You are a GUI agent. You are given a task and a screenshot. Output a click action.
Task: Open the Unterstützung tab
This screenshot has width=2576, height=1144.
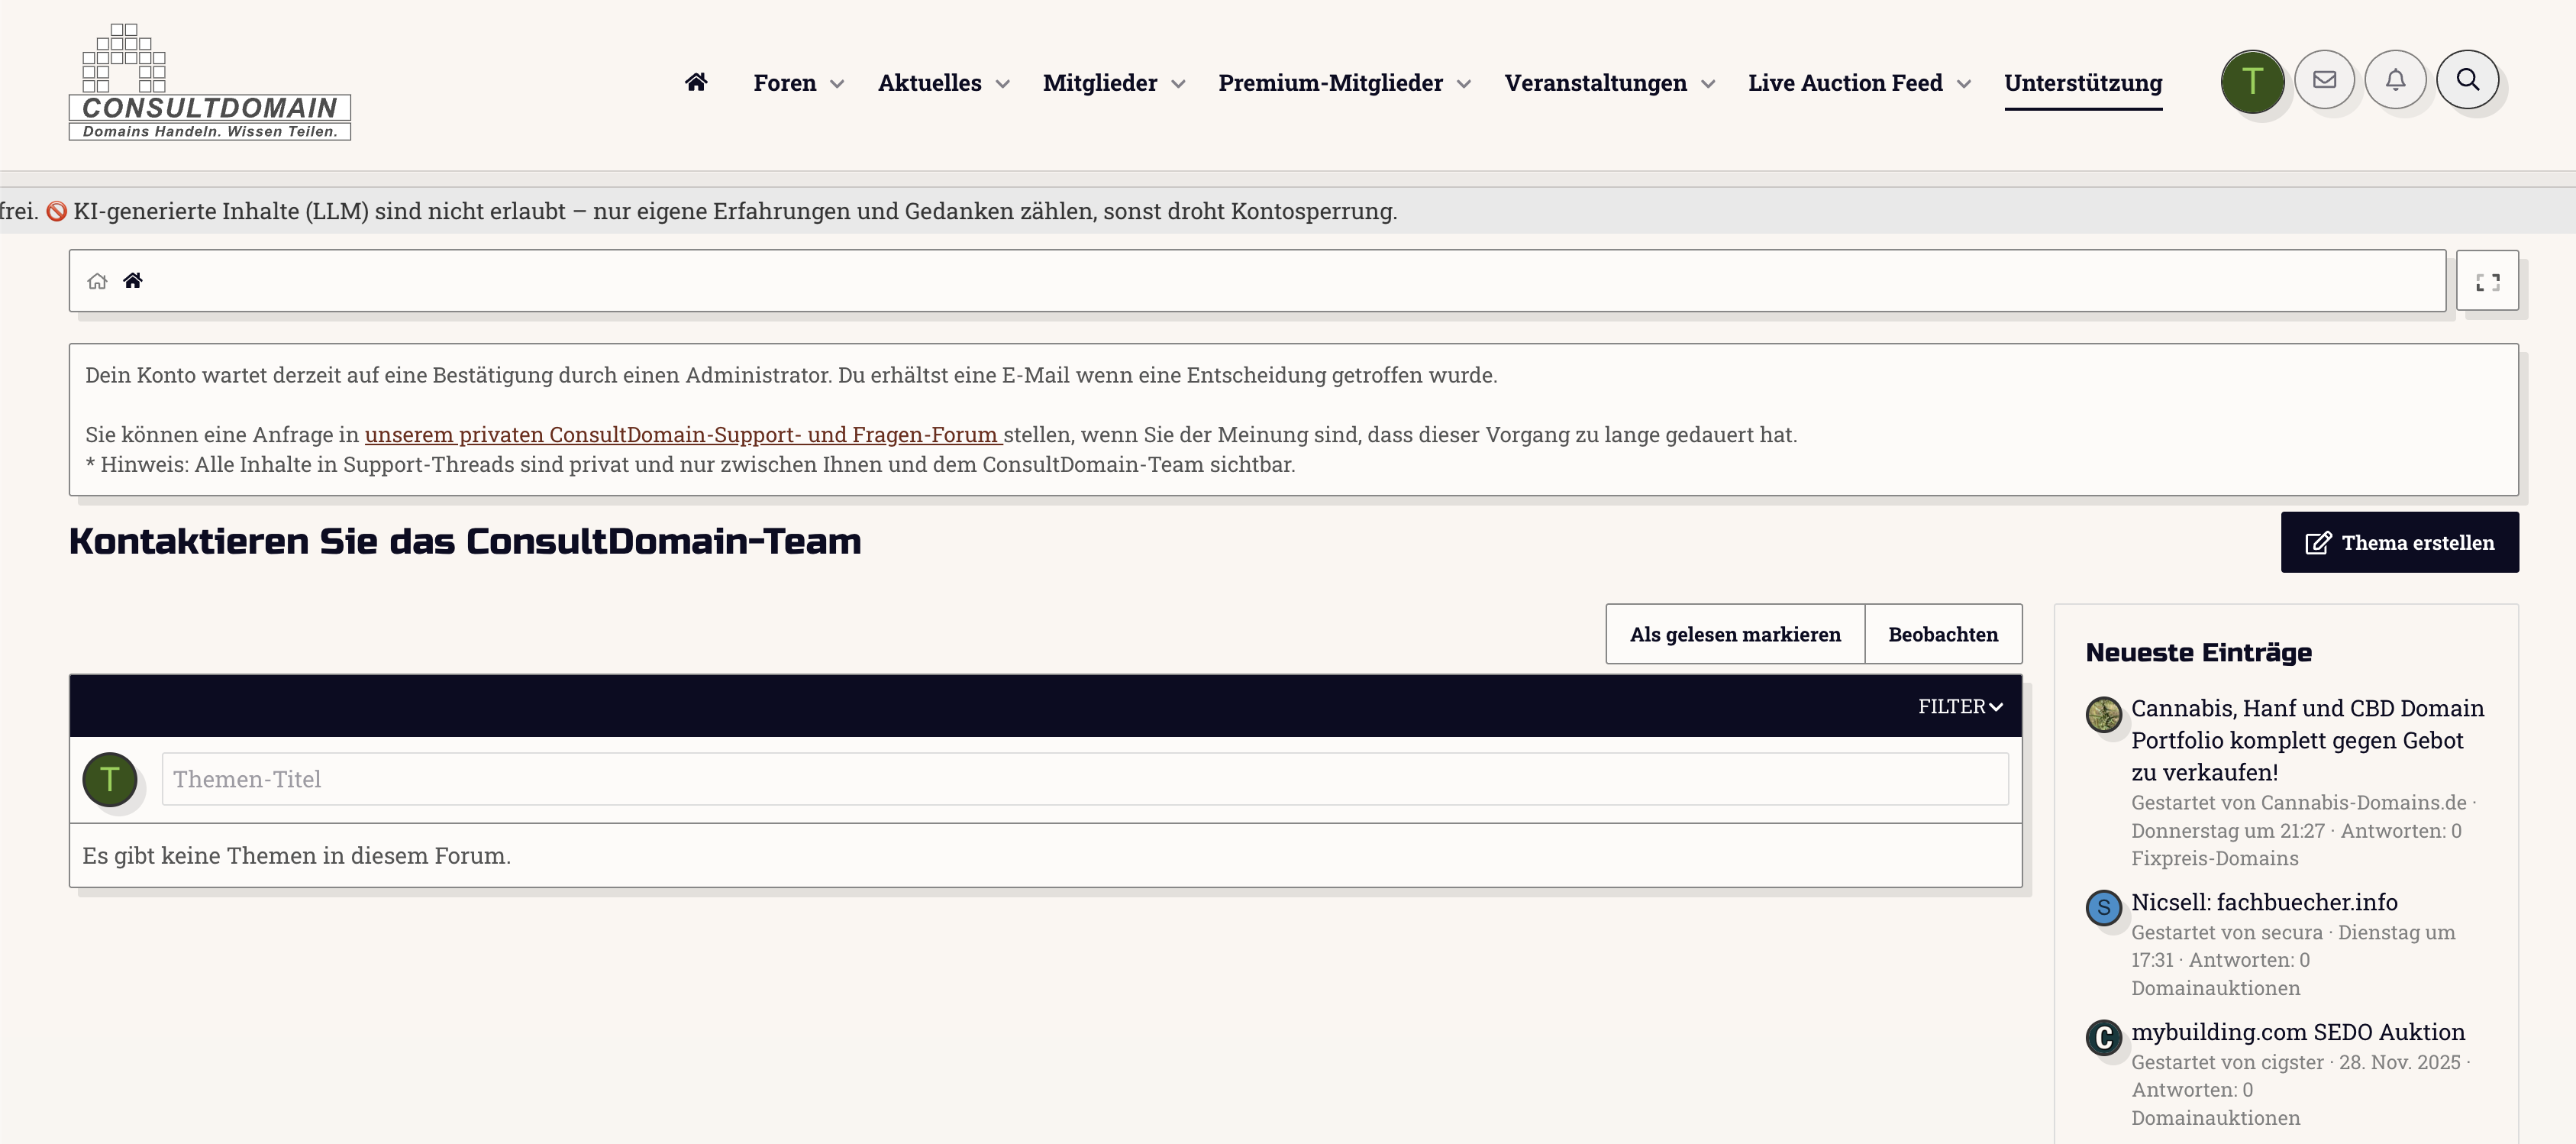2082,83
